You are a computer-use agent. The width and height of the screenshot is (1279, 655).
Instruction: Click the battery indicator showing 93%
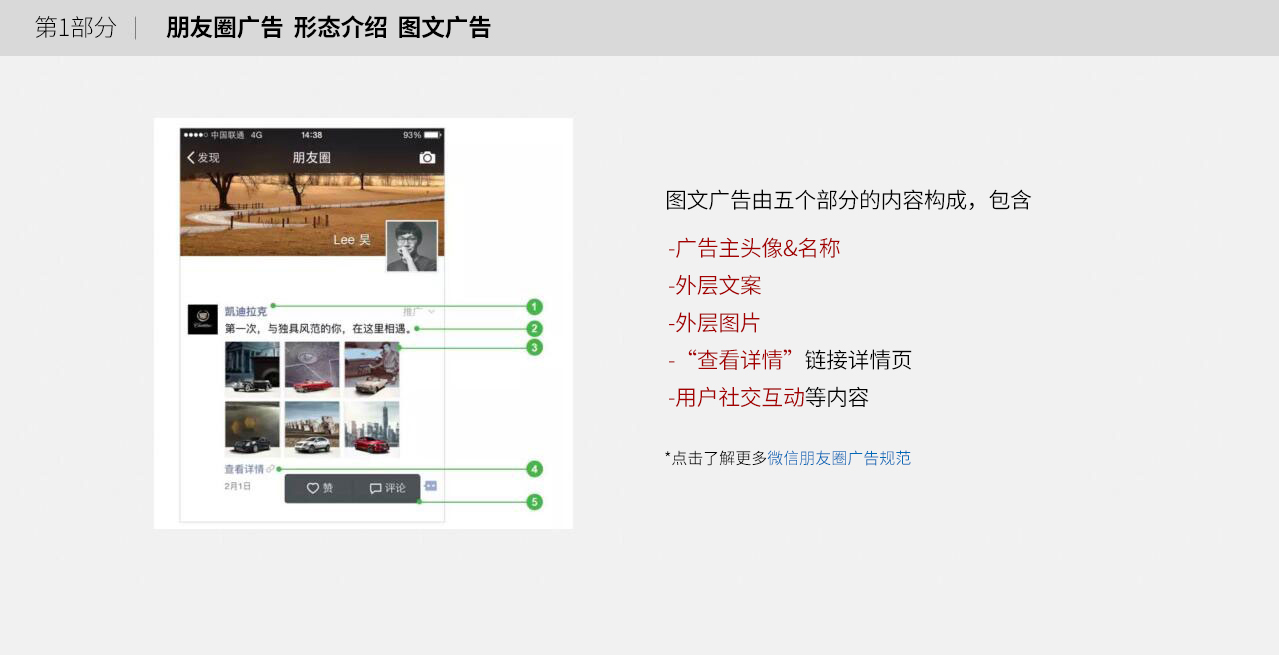421,134
